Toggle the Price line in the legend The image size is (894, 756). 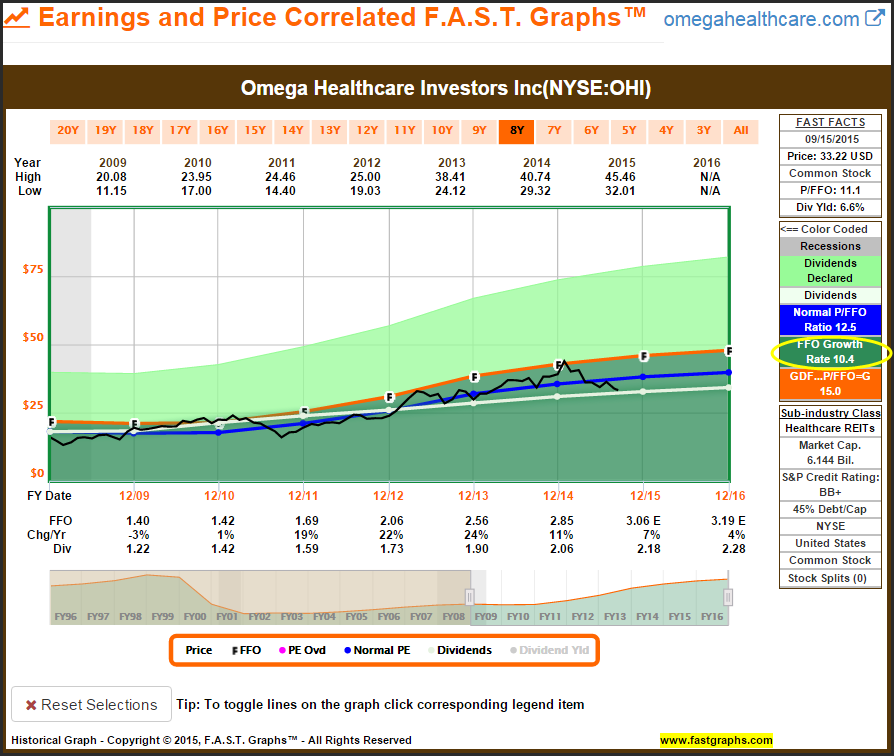coord(199,650)
